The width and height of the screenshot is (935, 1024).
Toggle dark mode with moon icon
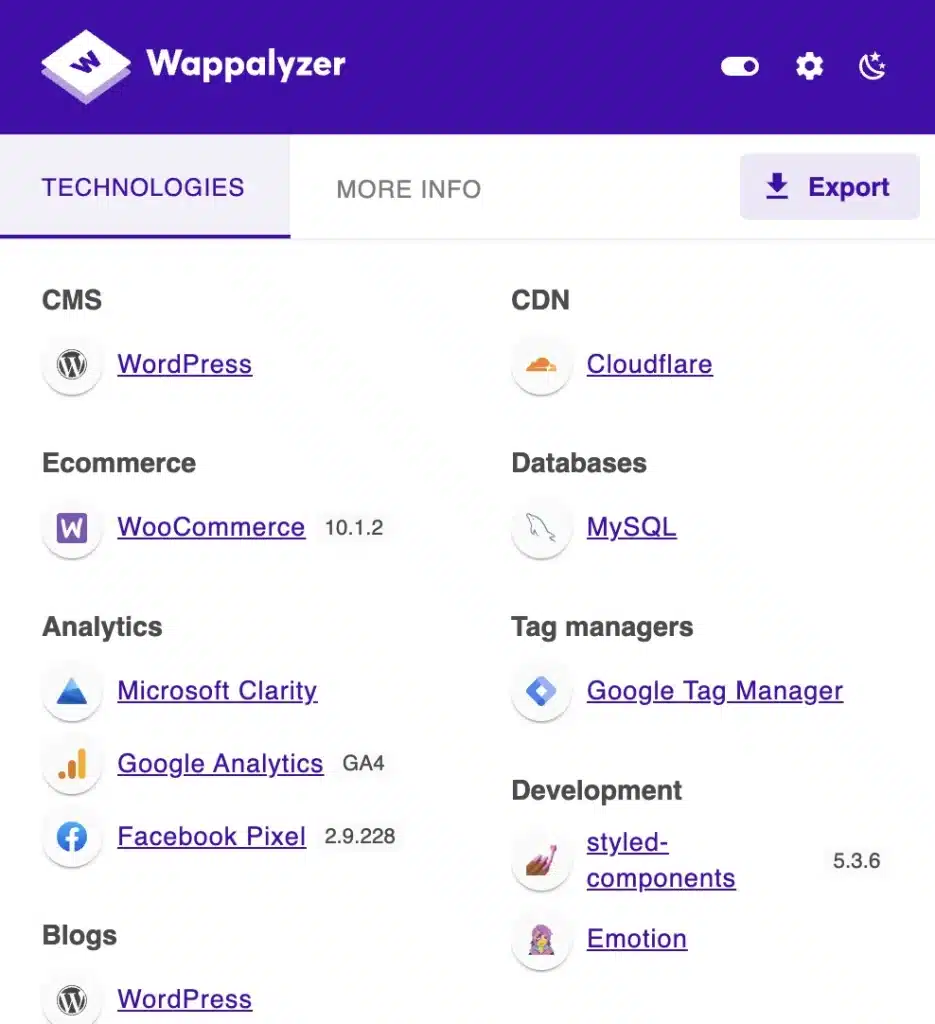pyautogui.click(x=872, y=67)
